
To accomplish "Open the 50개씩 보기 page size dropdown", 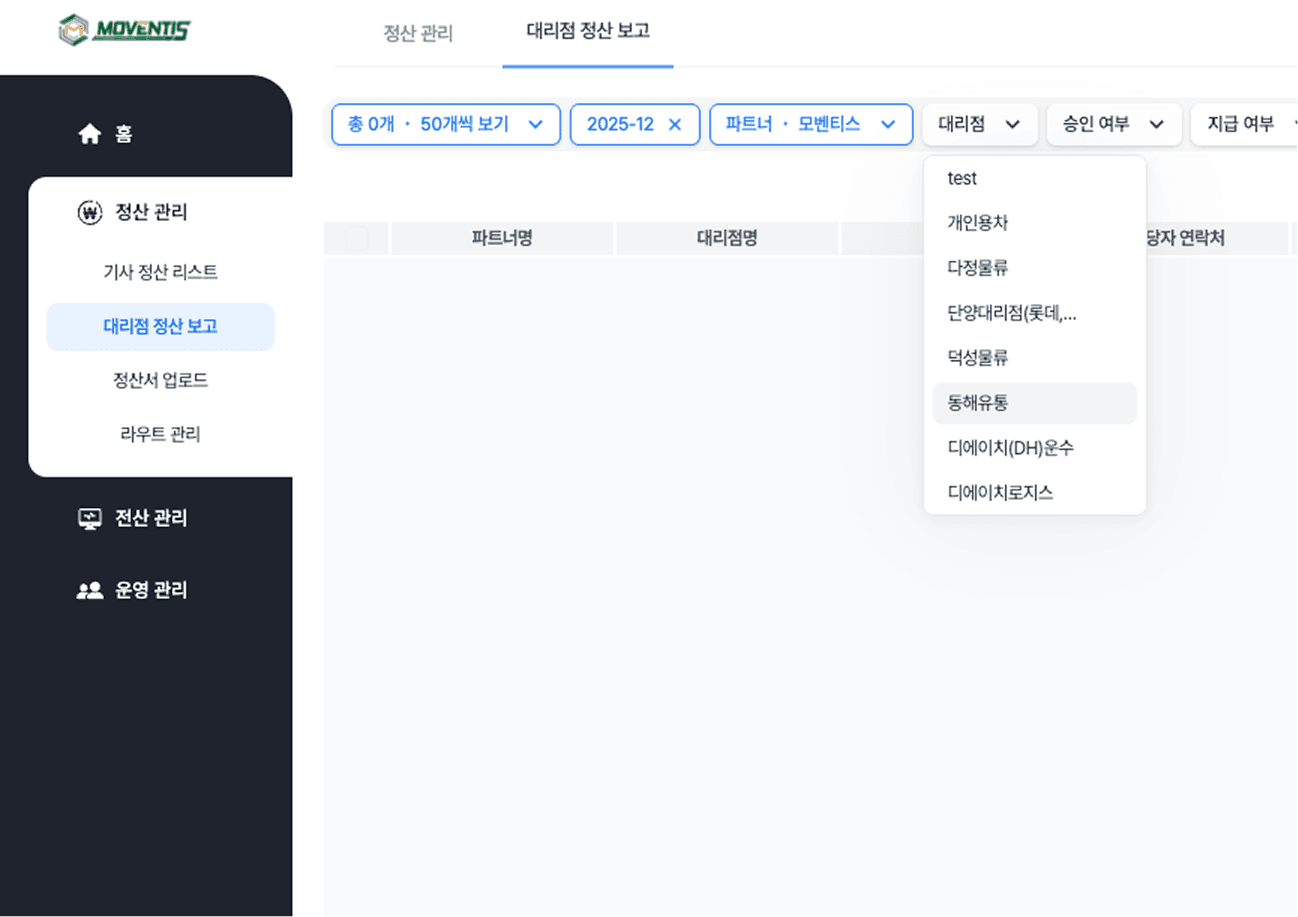I will click(445, 124).
